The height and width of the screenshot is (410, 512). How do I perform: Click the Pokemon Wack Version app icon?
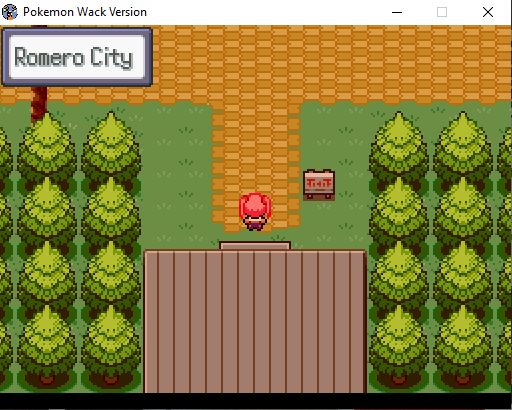tap(10, 12)
